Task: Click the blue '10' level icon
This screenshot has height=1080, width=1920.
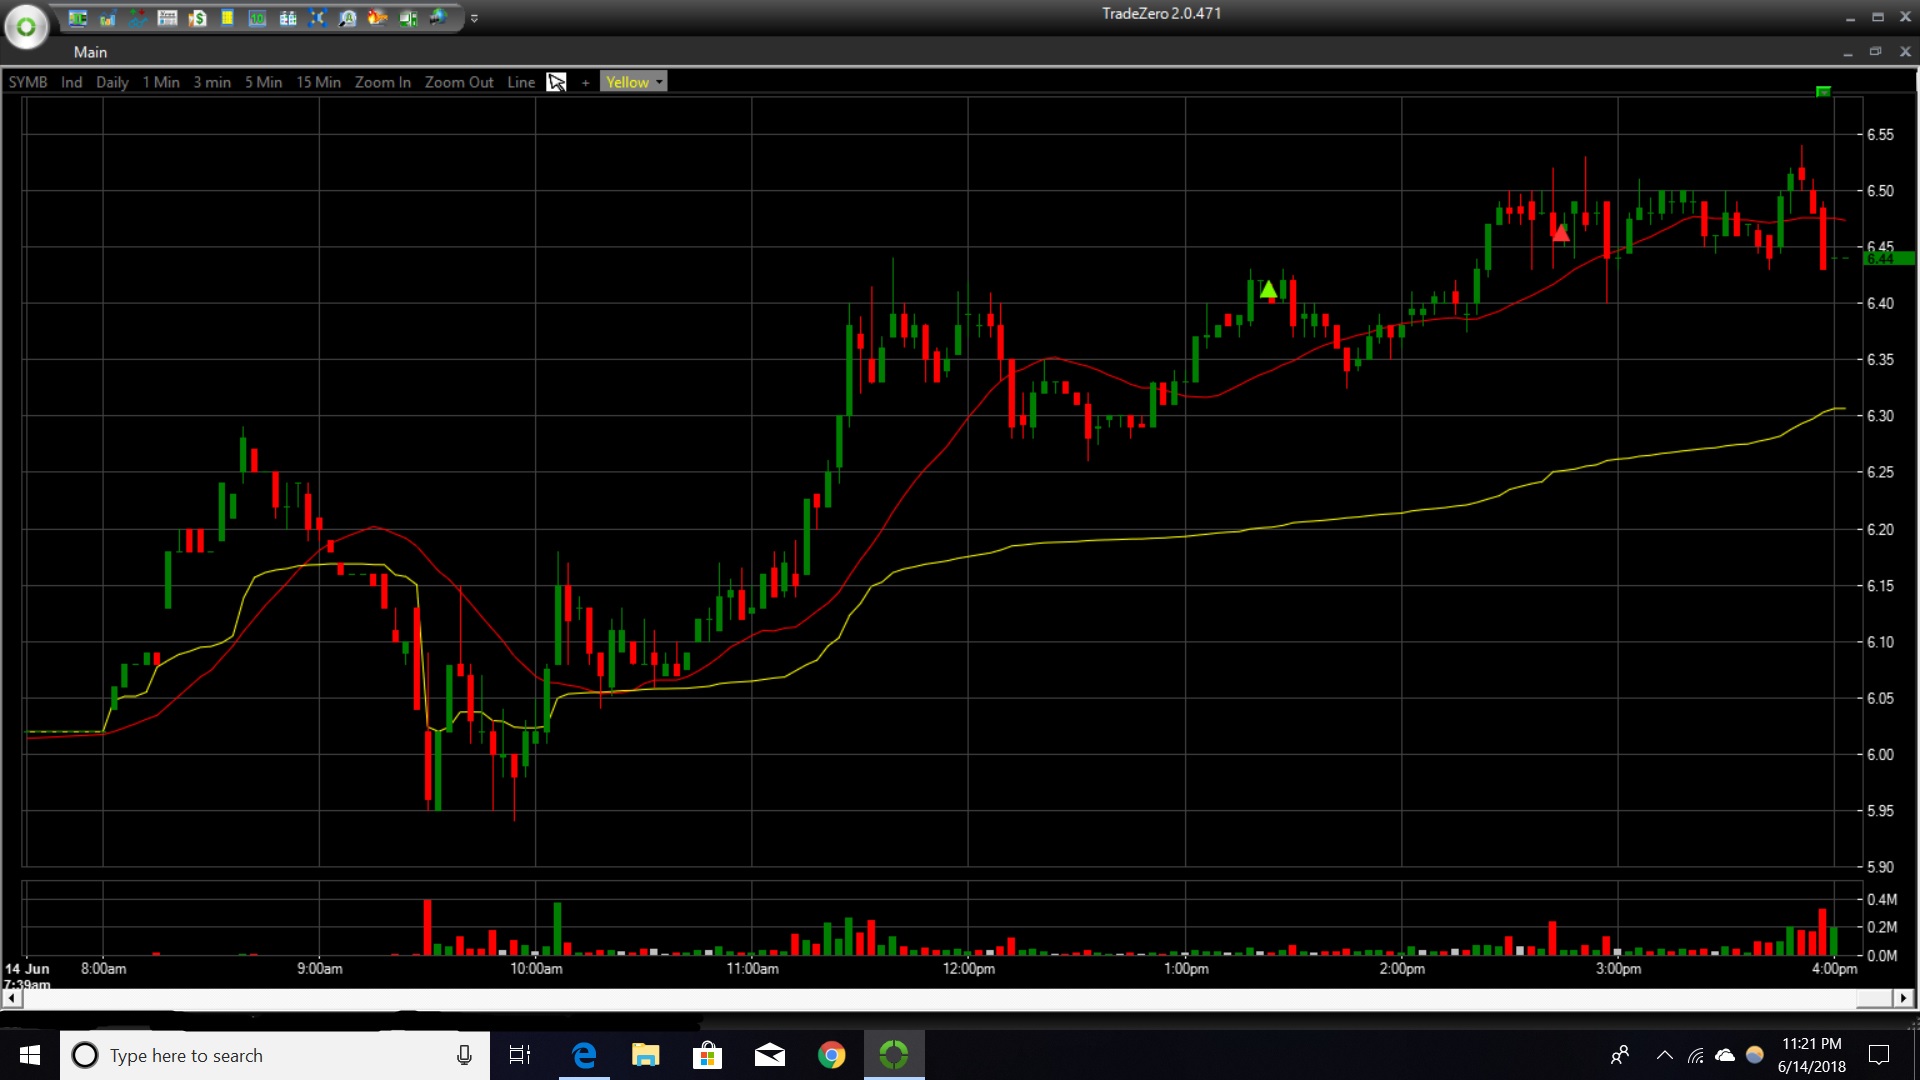Action: pyautogui.click(x=257, y=18)
